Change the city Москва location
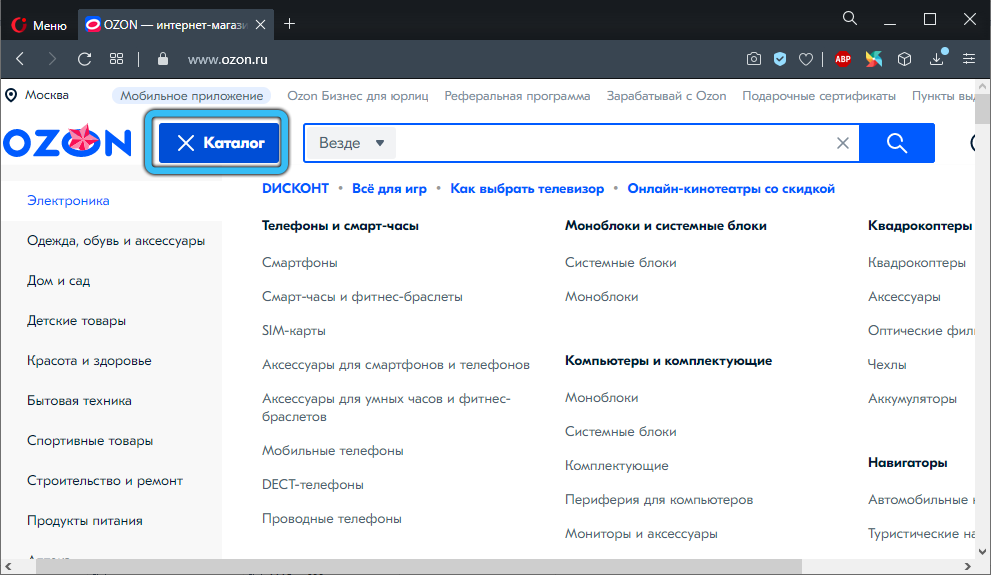The image size is (991, 575). click(37, 95)
